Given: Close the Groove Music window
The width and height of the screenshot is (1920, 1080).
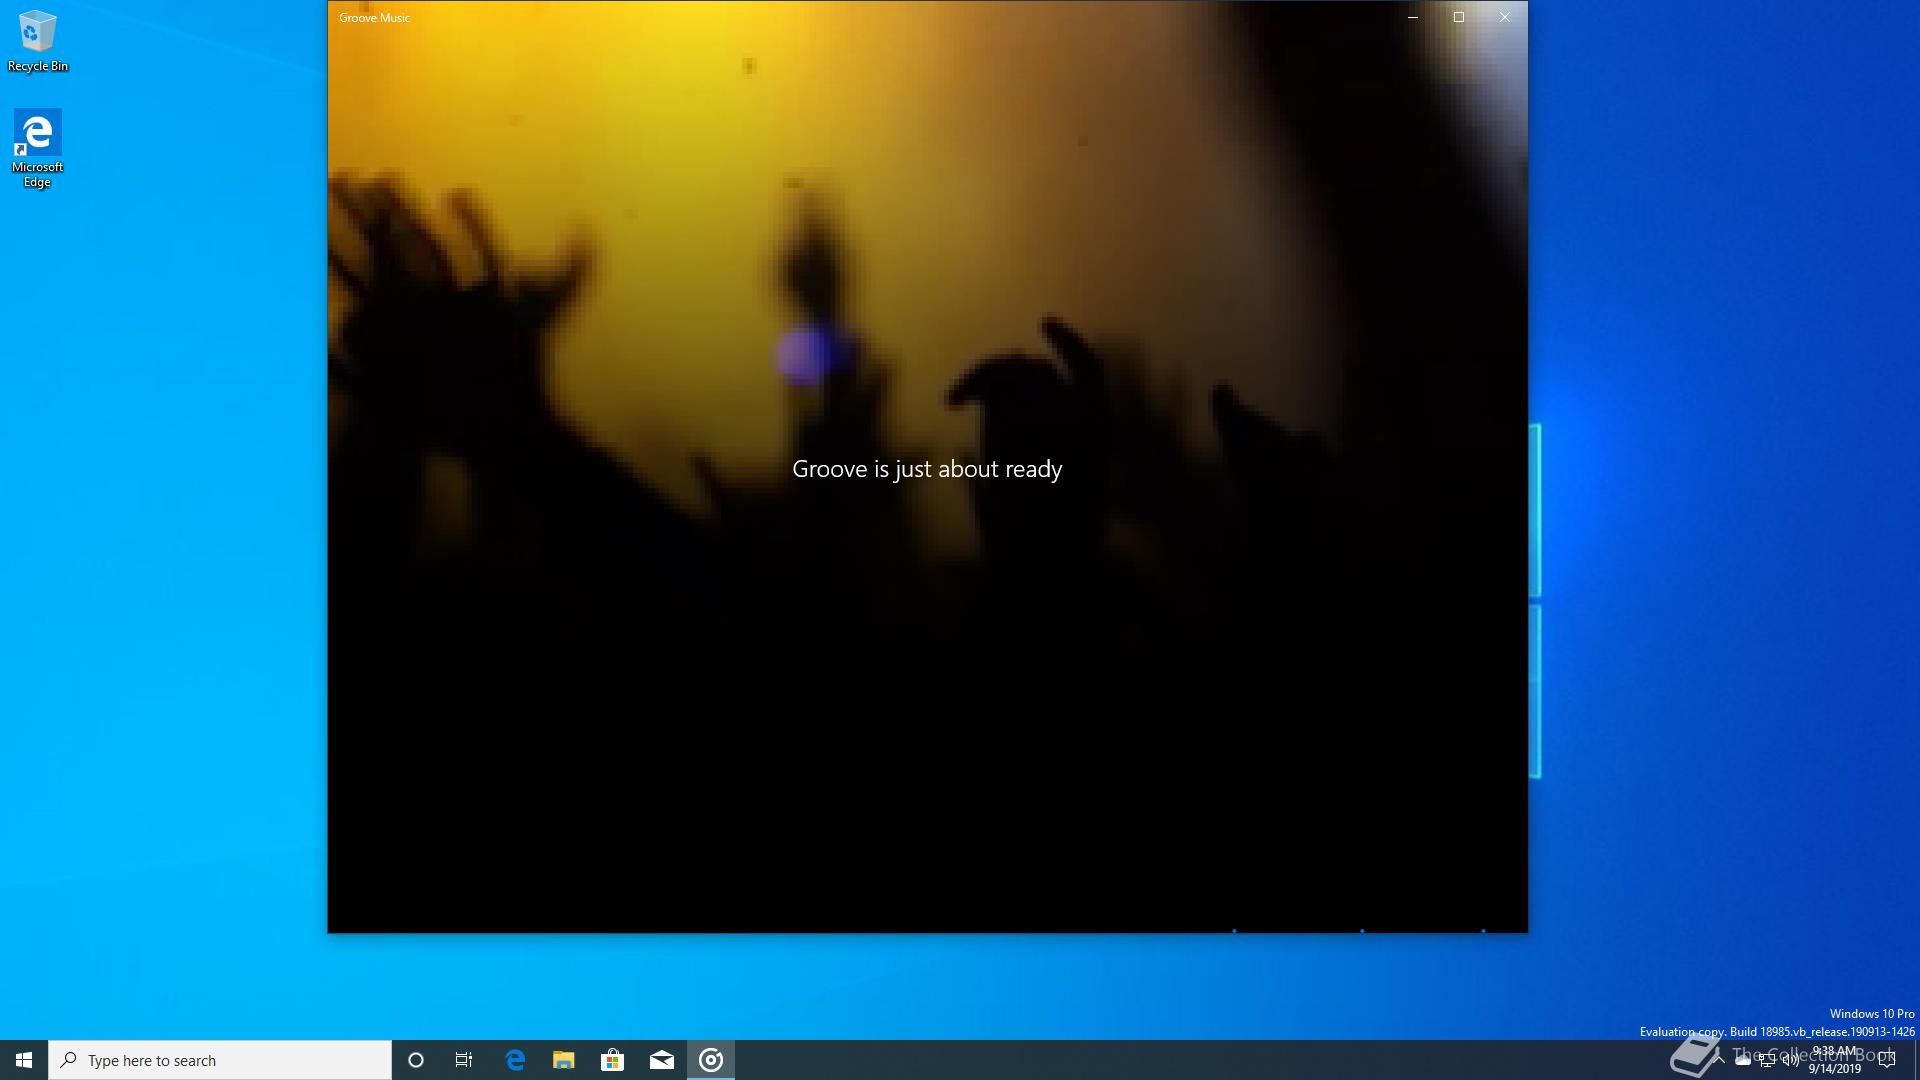Looking at the screenshot, I should coord(1505,17).
